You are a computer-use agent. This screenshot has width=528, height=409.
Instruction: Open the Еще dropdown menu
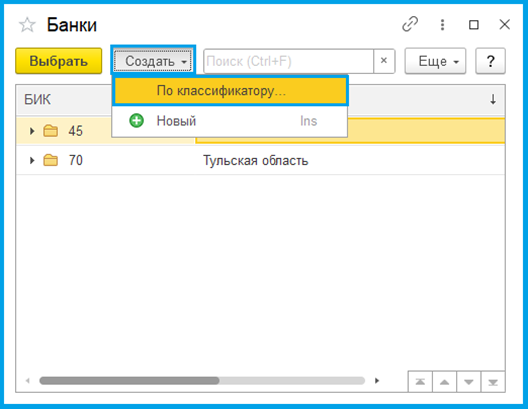(x=435, y=61)
